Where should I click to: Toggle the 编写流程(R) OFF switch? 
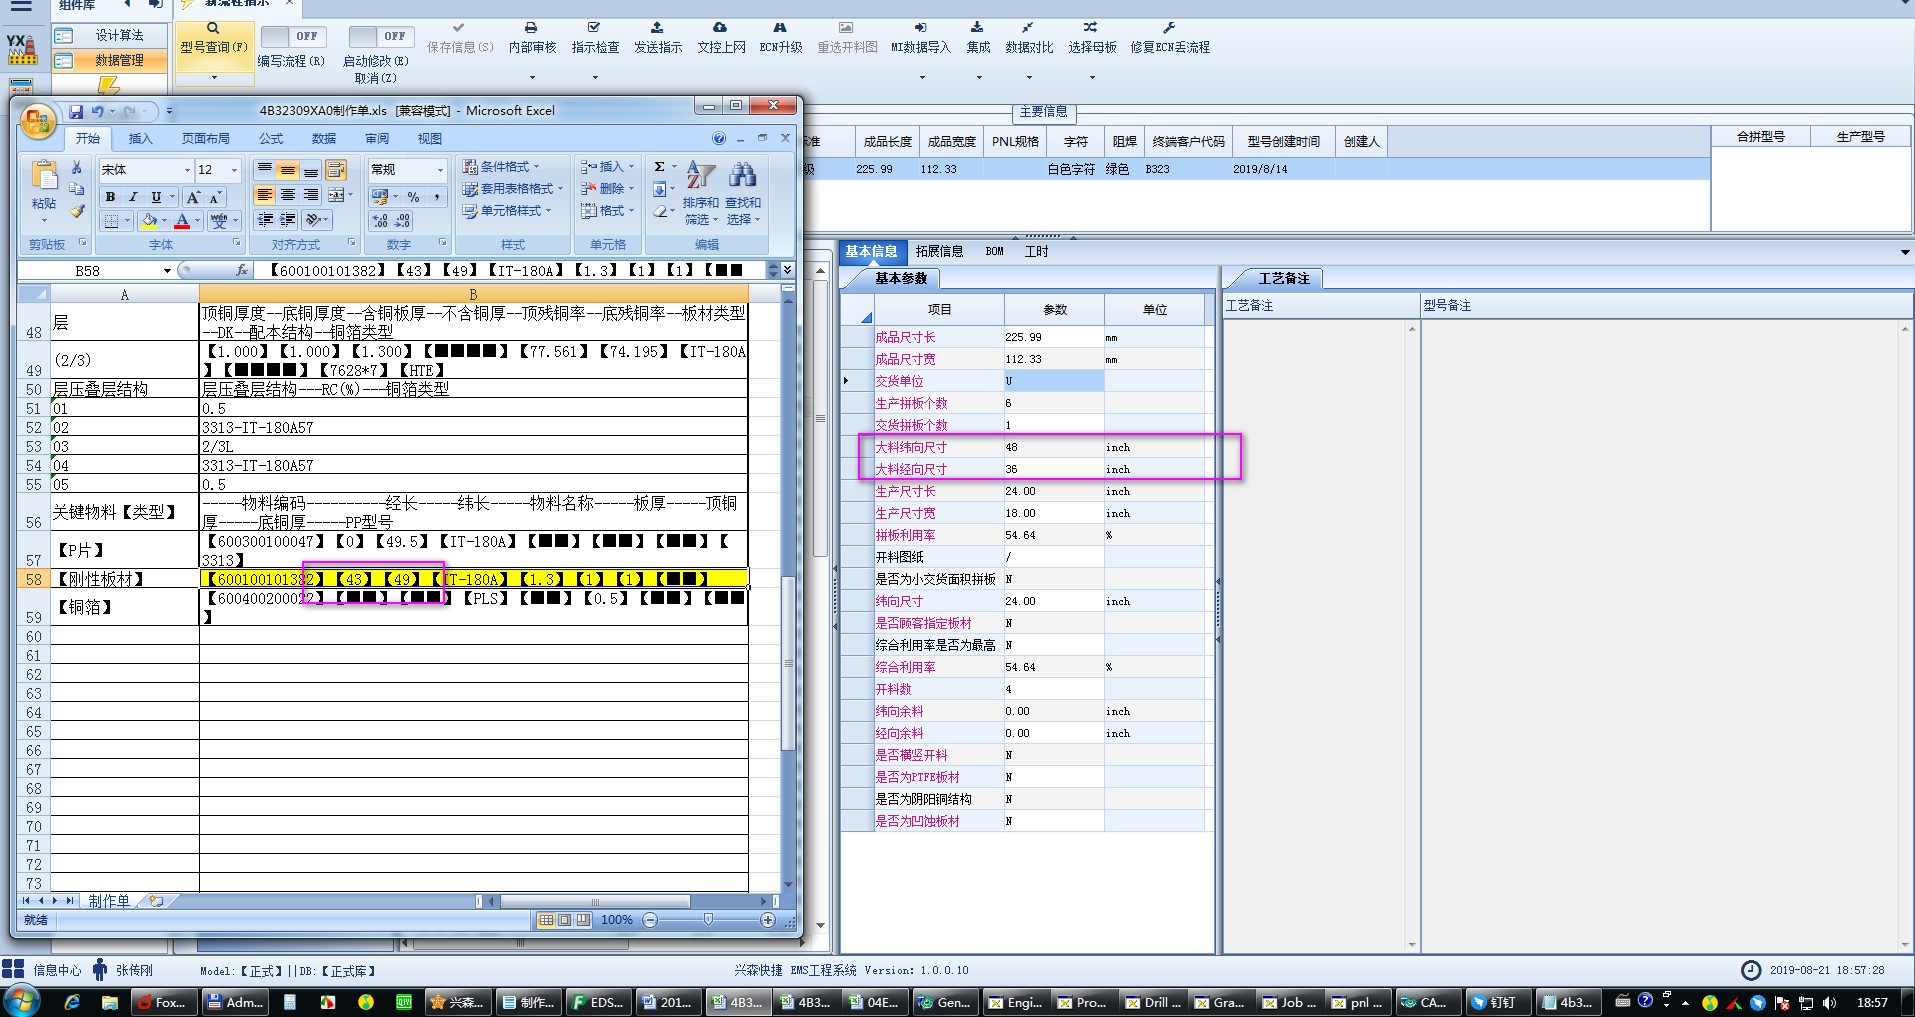(x=292, y=36)
